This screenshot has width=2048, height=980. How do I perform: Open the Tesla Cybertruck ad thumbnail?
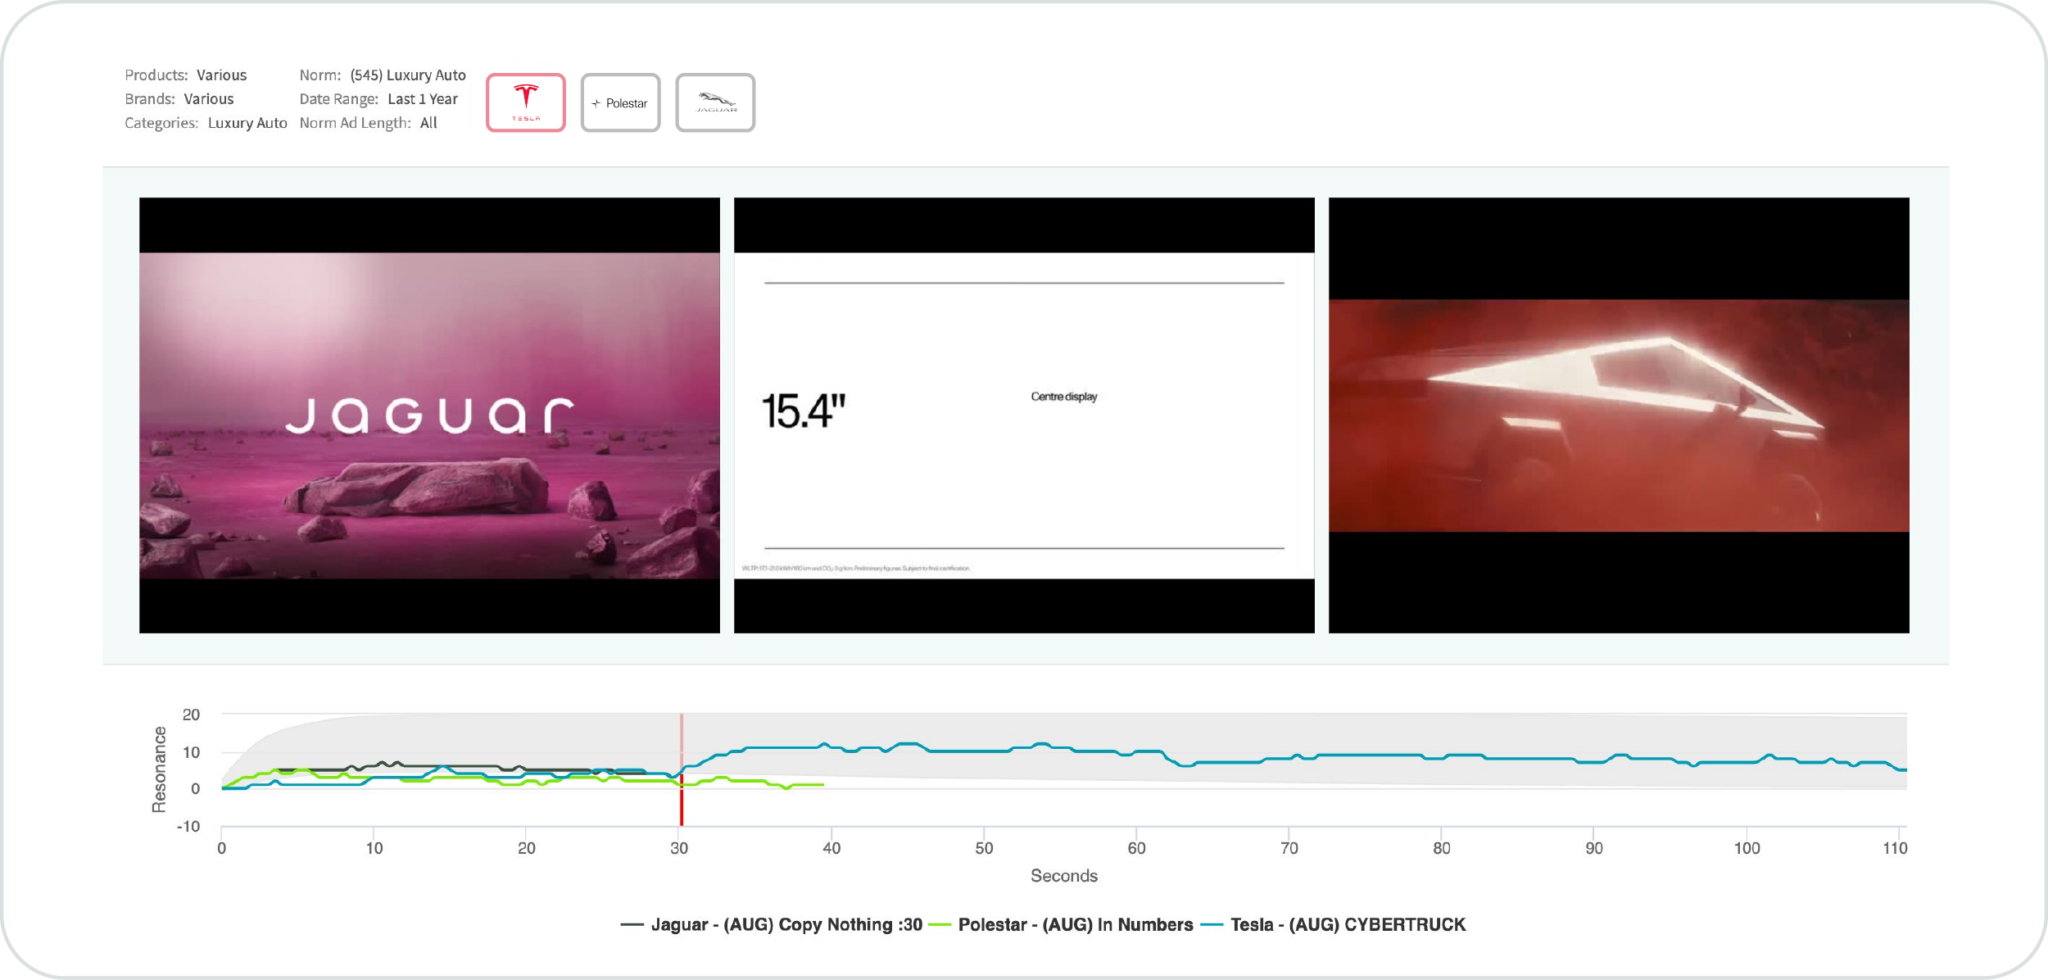click(1618, 415)
